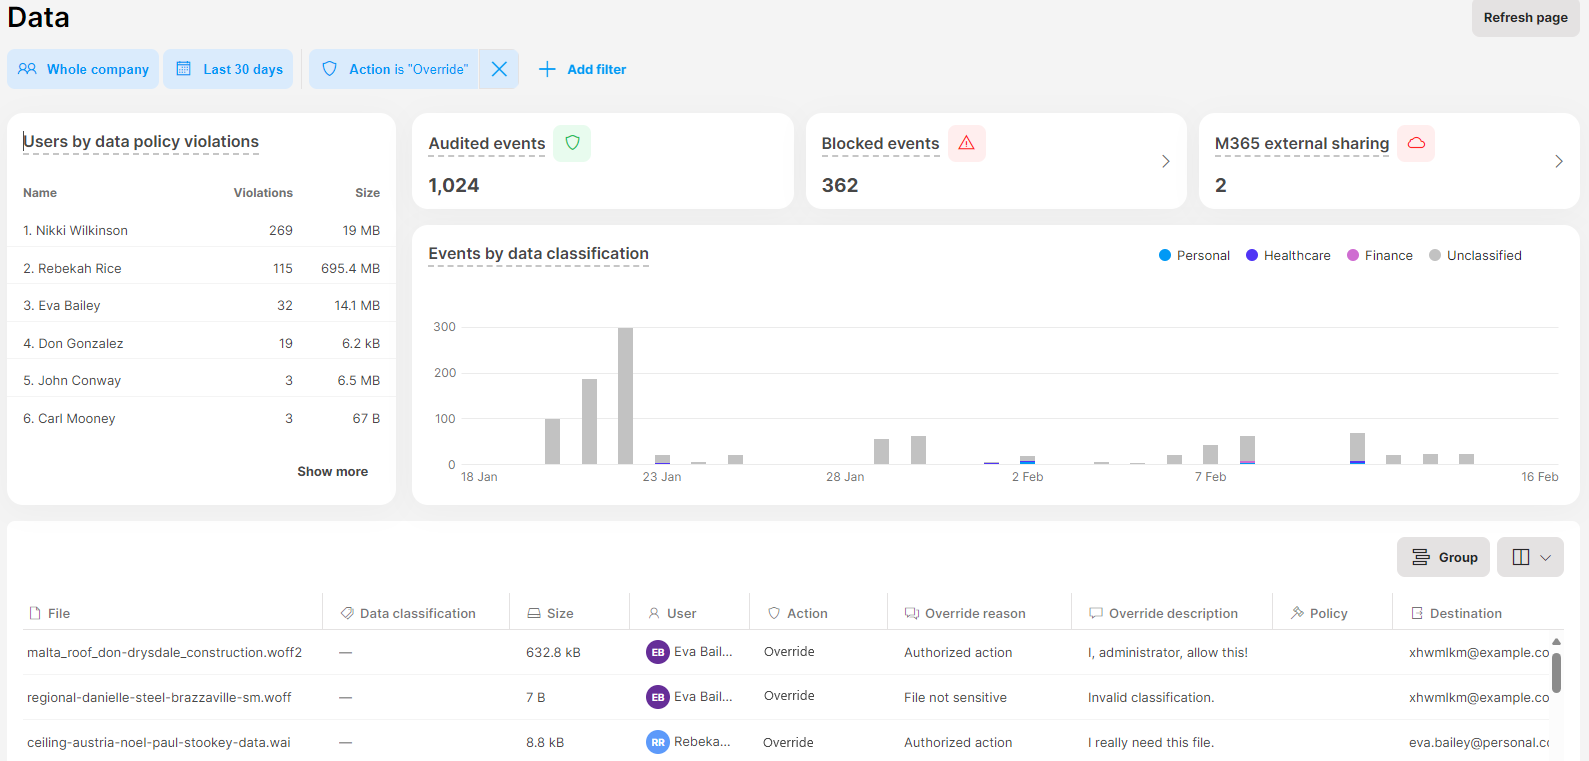Open the Whole company scope filter
This screenshot has height=761, width=1589.
click(83, 69)
